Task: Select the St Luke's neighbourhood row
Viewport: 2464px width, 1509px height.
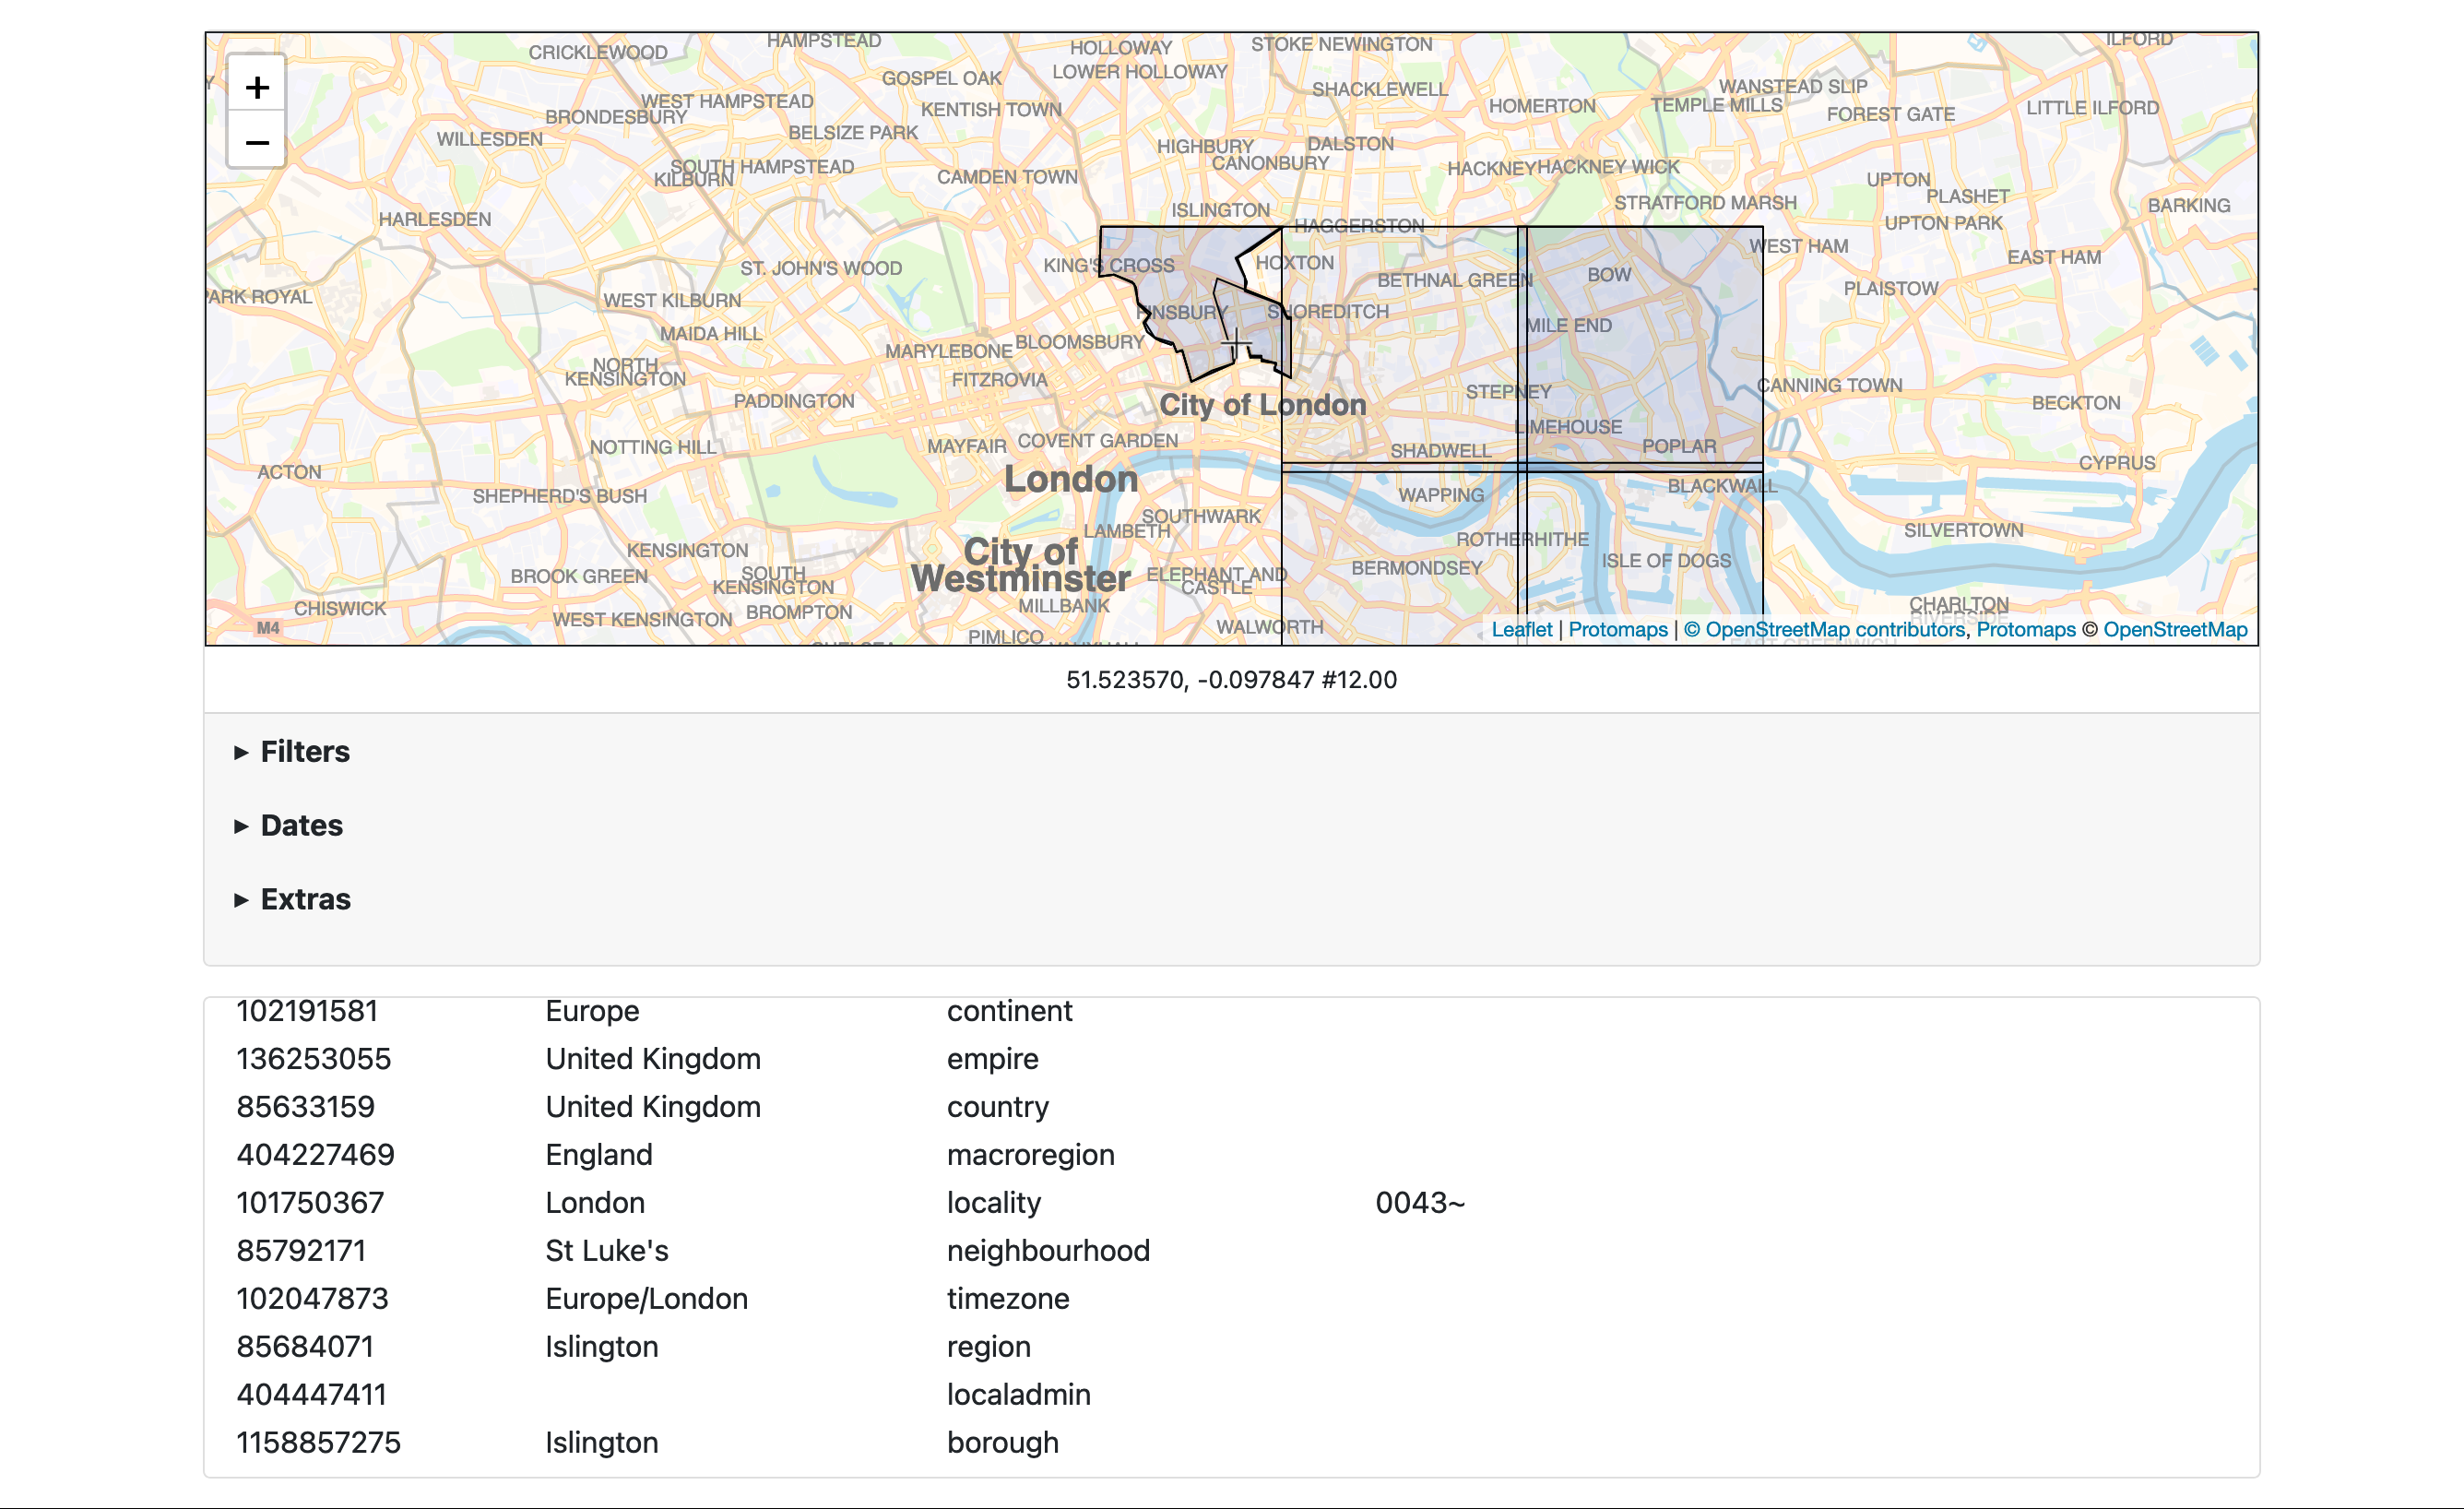Action: click(606, 1251)
